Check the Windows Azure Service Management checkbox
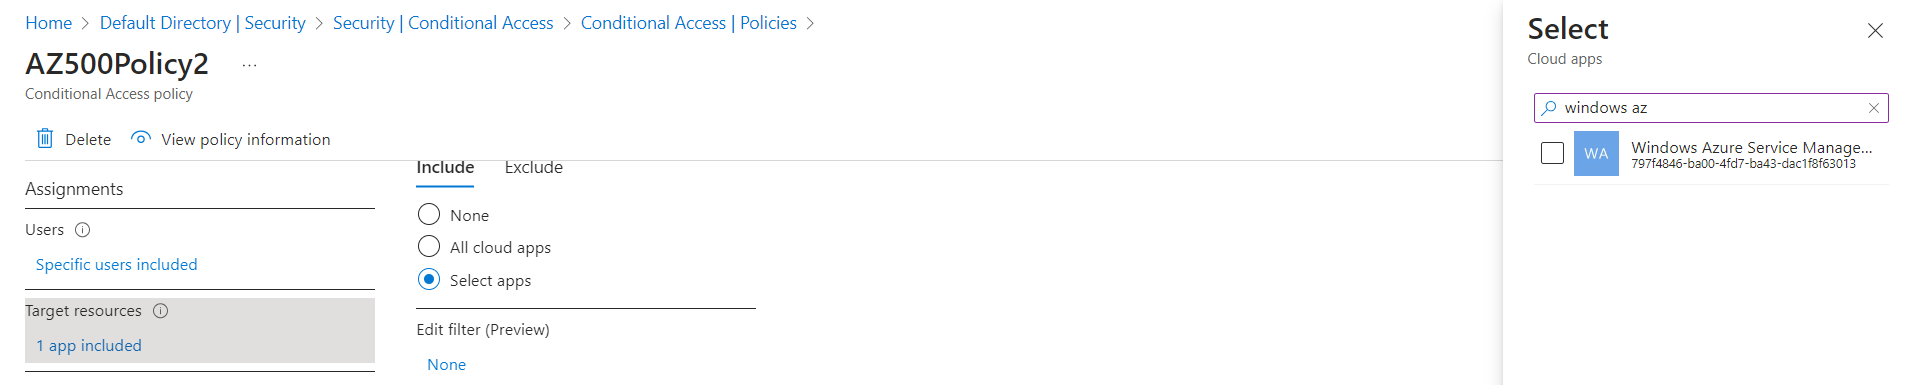The width and height of the screenshot is (1920, 385). [1552, 153]
